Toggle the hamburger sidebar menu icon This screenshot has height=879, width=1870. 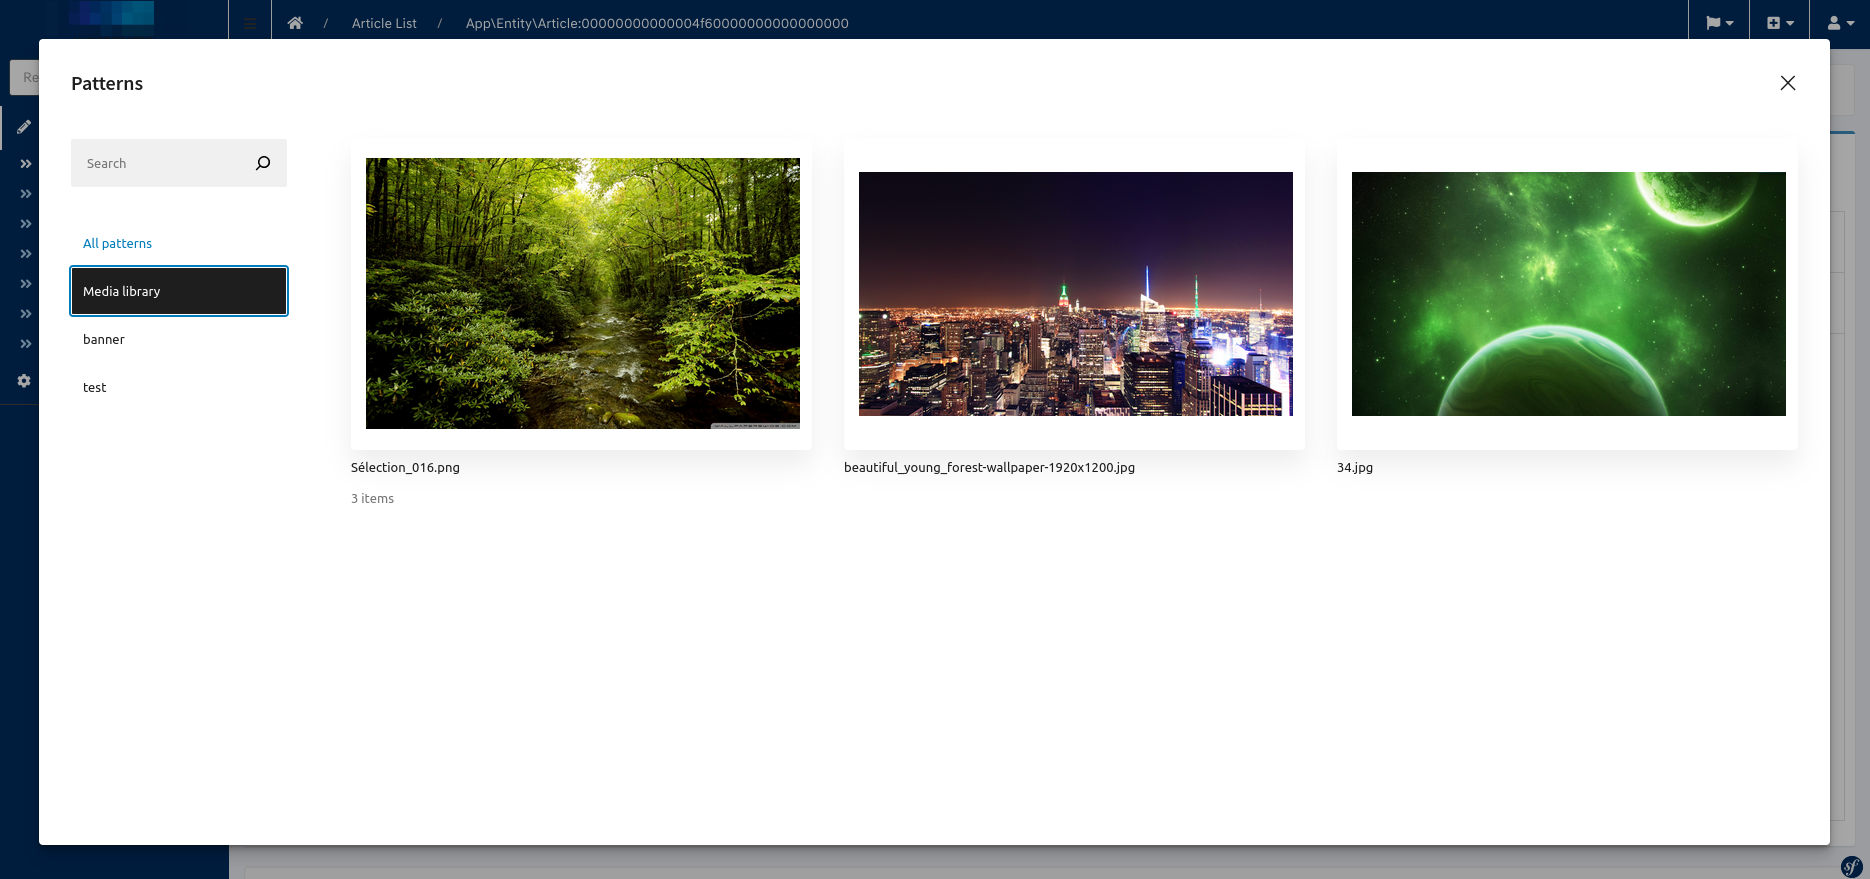250,23
